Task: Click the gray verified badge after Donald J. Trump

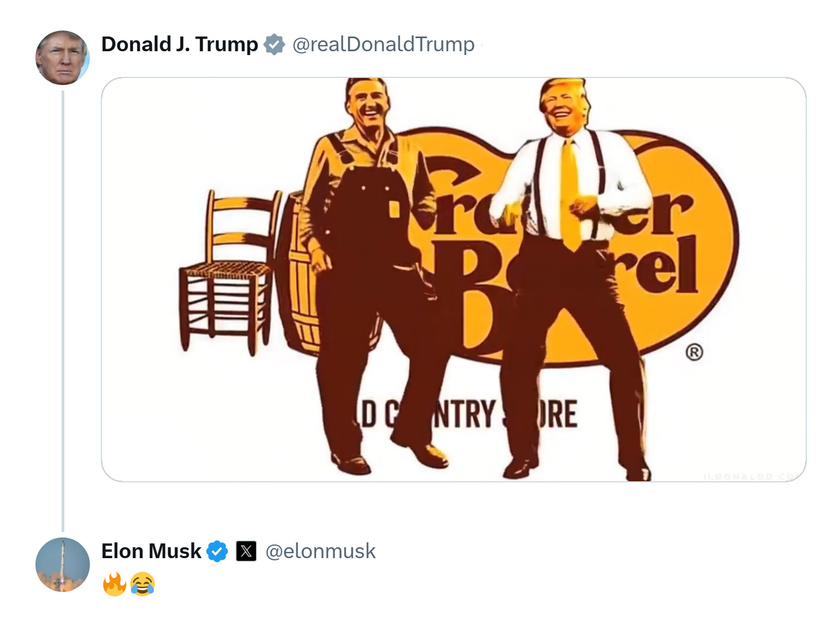Action: click(274, 44)
